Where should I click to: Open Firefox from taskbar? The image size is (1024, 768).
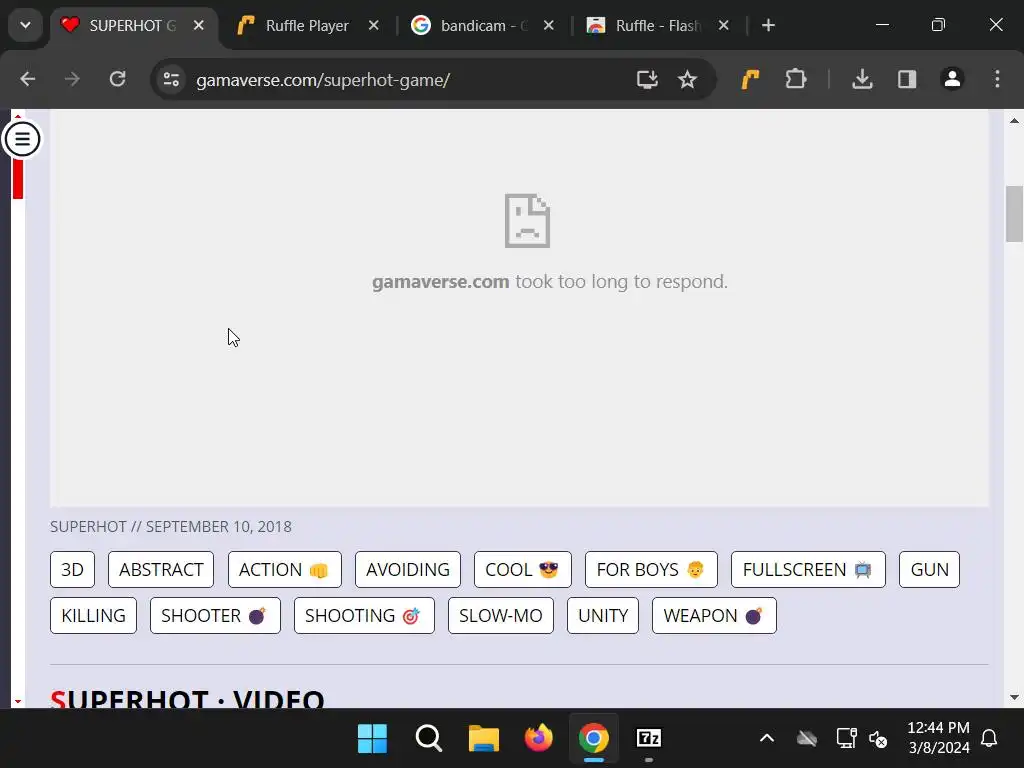(x=539, y=738)
